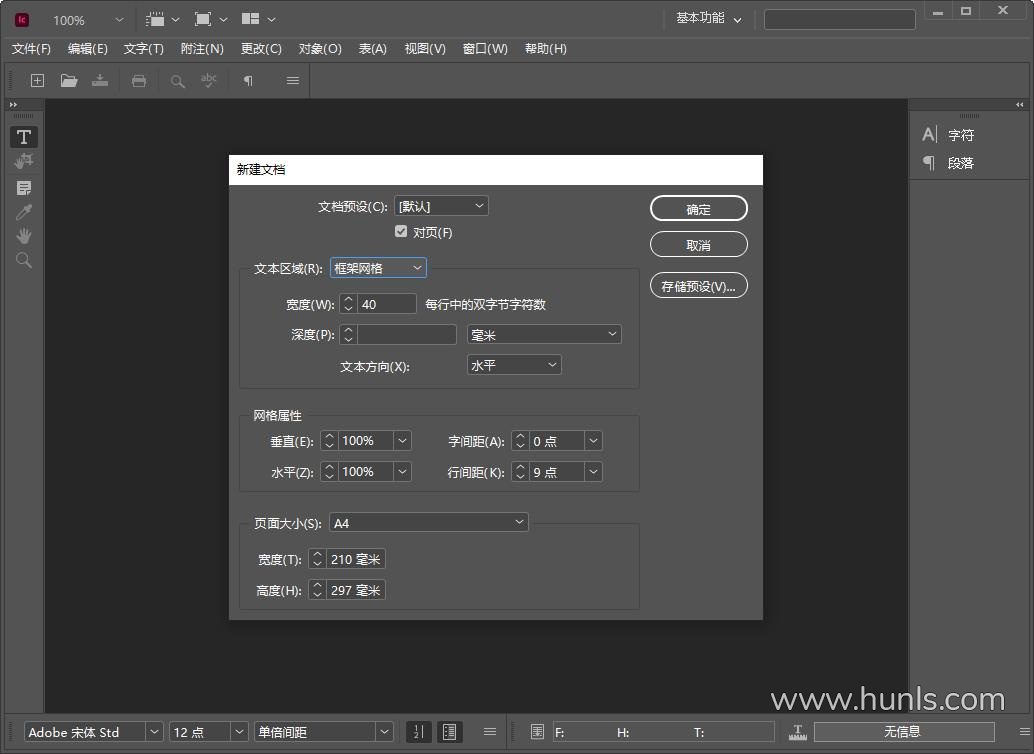Open the 文本方向 水平 dropdown

point(514,365)
